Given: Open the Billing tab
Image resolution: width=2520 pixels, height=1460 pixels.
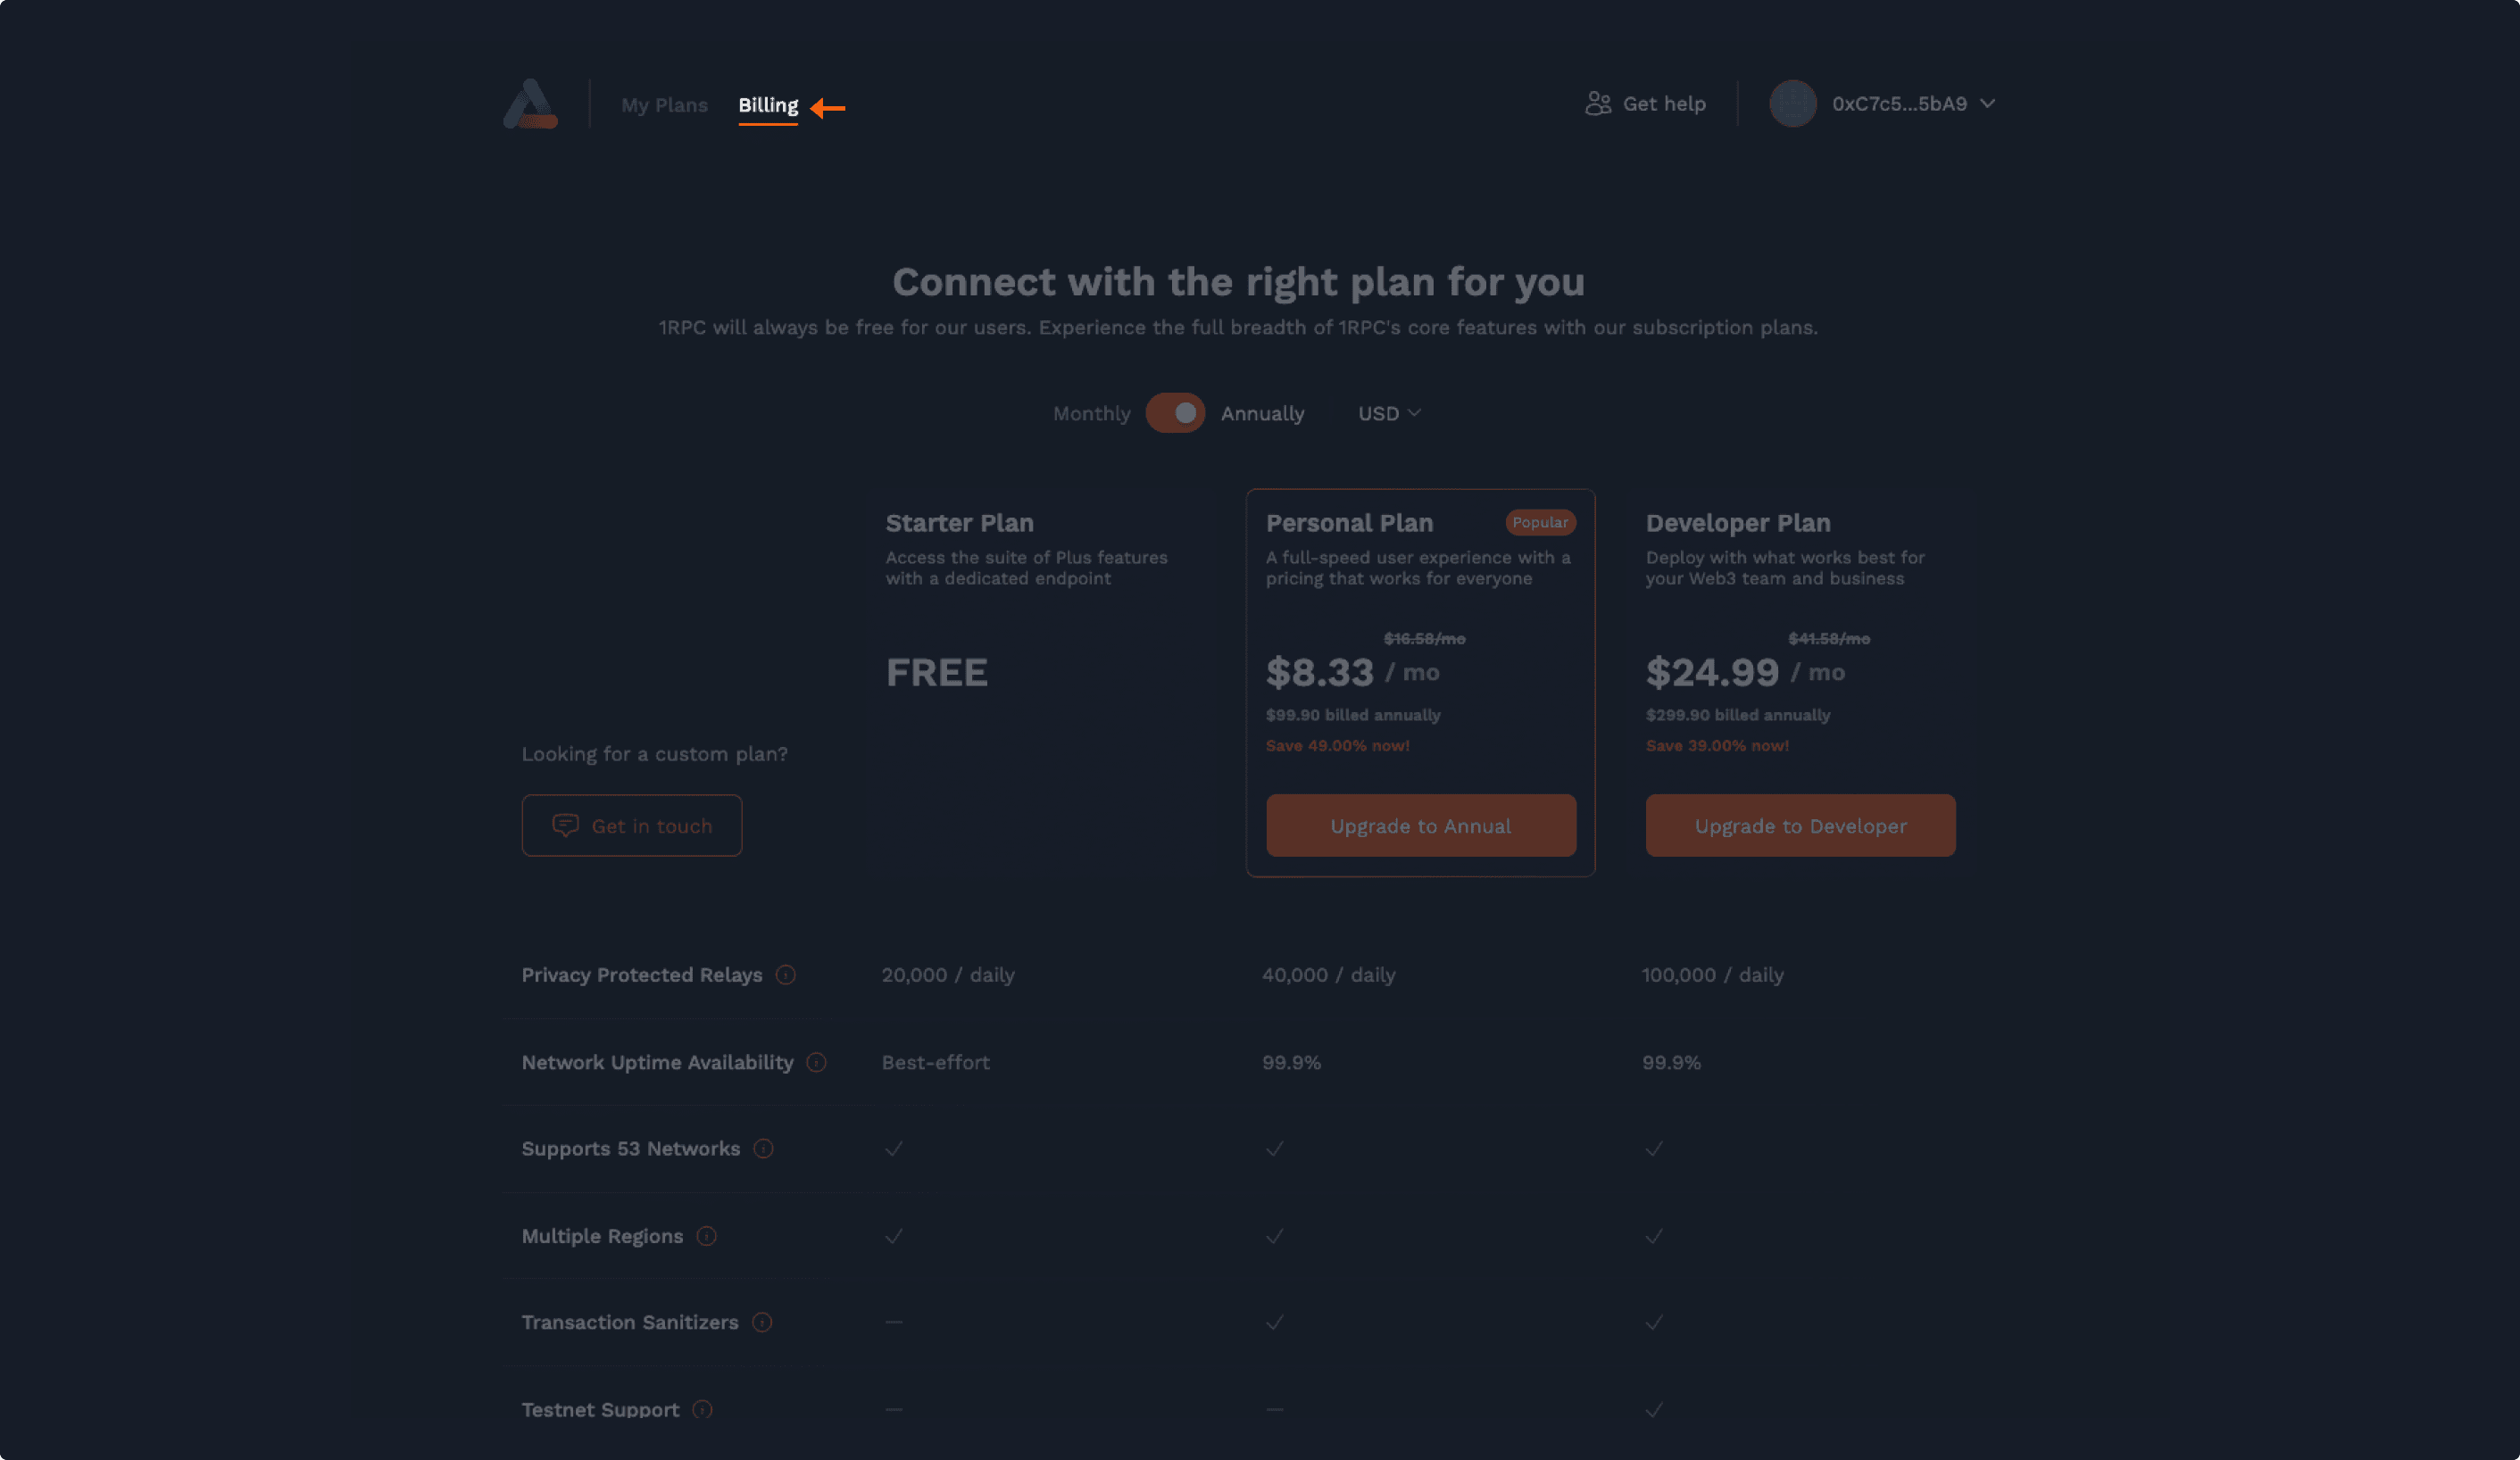Looking at the screenshot, I should [768, 105].
